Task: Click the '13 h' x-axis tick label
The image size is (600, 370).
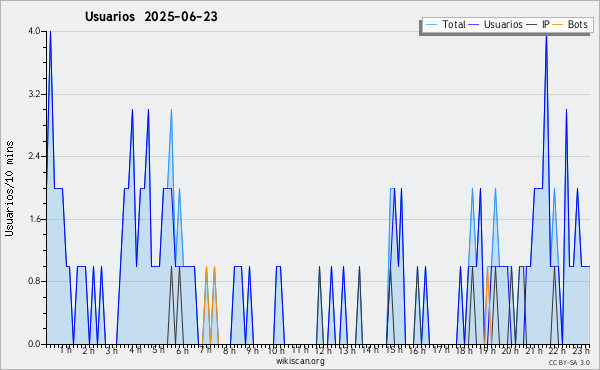Action: tap(347, 351)
